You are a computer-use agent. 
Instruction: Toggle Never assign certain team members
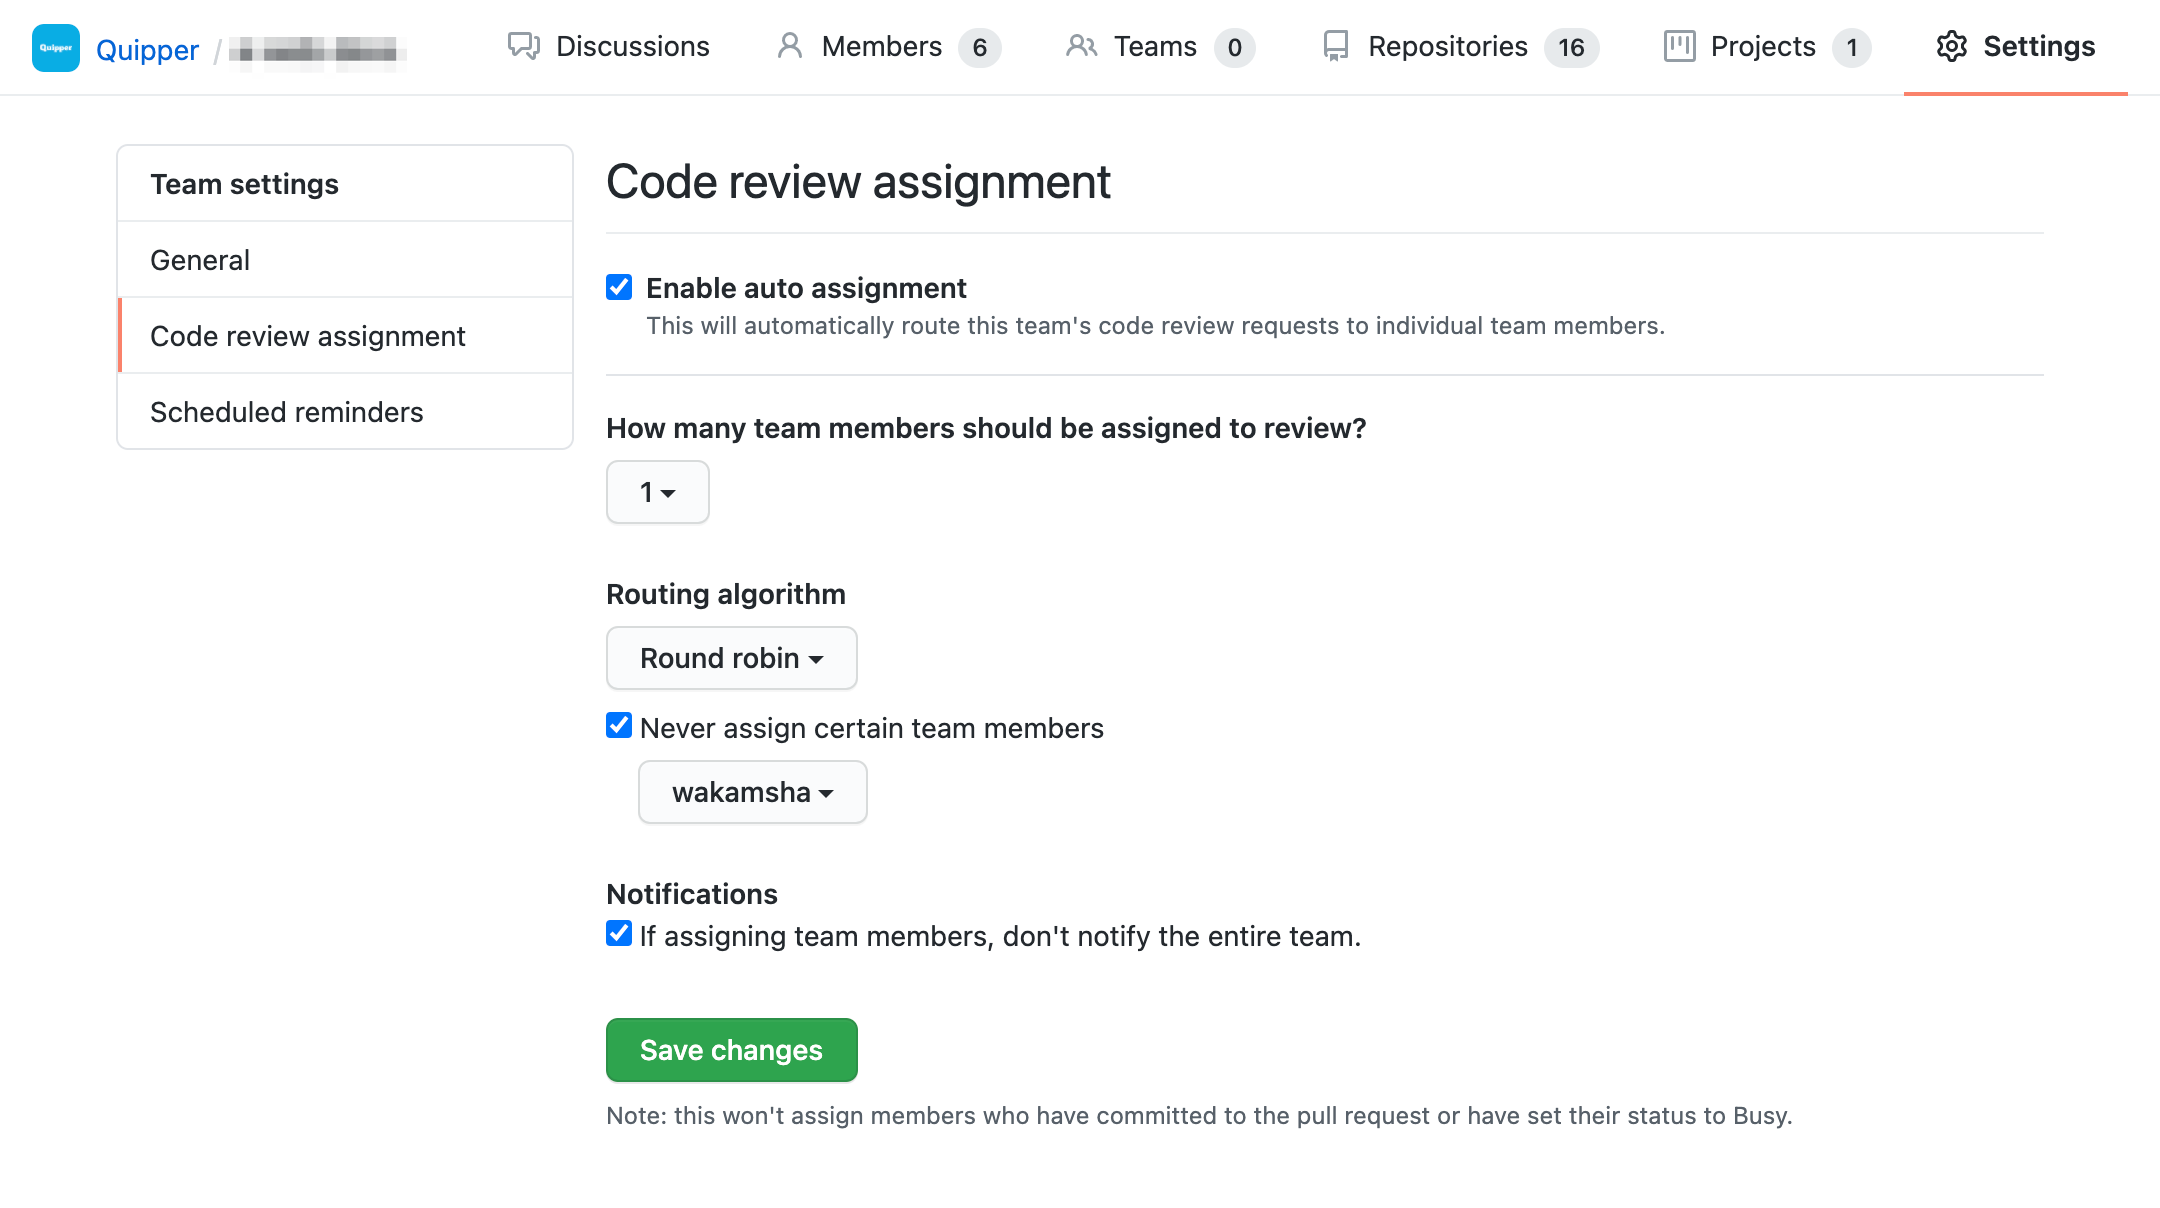(619, 726)
